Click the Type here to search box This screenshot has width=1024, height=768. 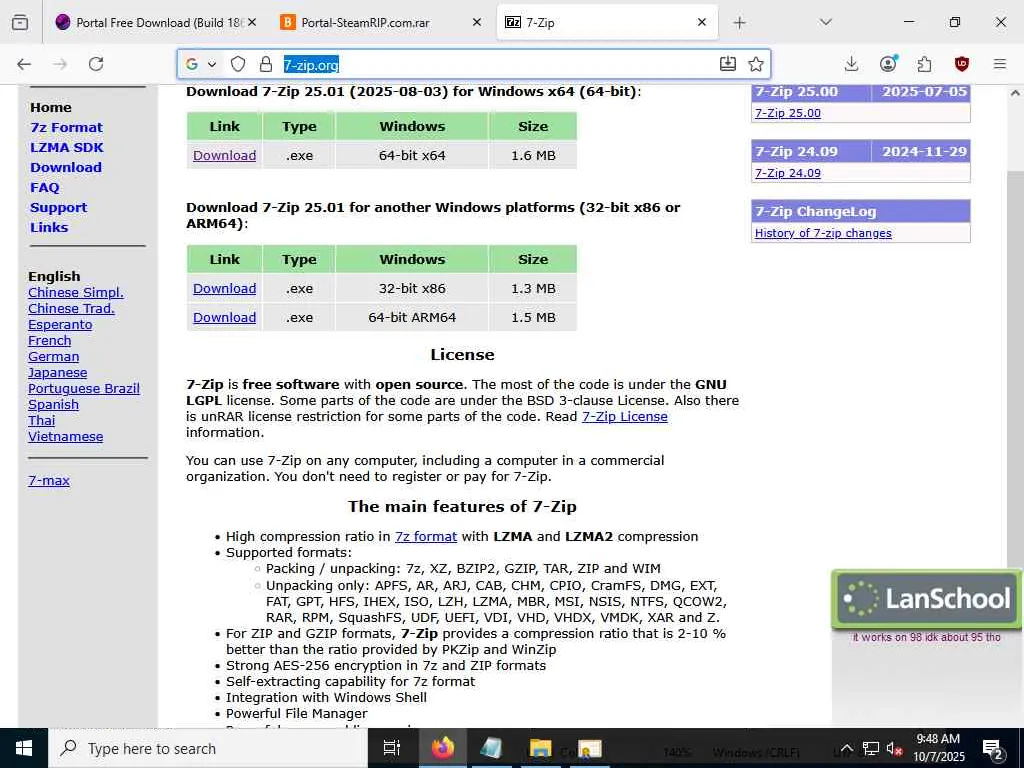(x=208, y=748)
